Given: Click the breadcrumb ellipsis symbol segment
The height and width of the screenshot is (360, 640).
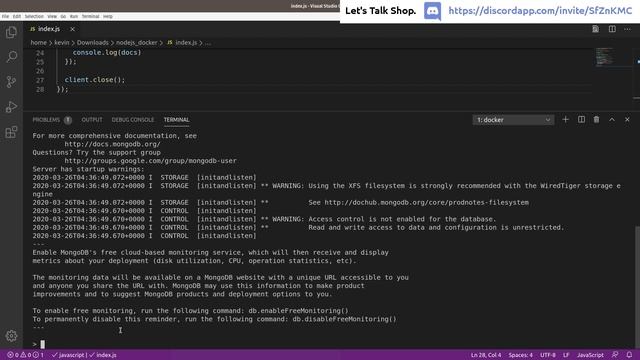Looking at the screenshot, I should (x=208, y=42).
